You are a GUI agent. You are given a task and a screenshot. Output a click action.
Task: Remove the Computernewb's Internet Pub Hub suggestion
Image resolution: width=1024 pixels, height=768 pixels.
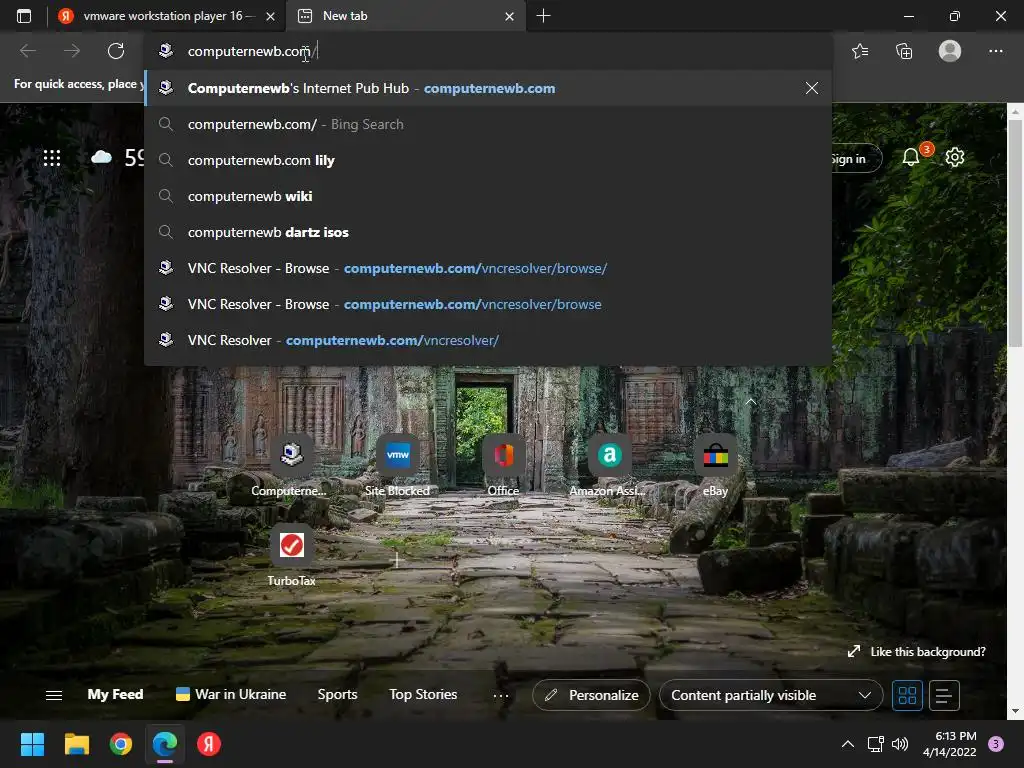click(812, 88)
